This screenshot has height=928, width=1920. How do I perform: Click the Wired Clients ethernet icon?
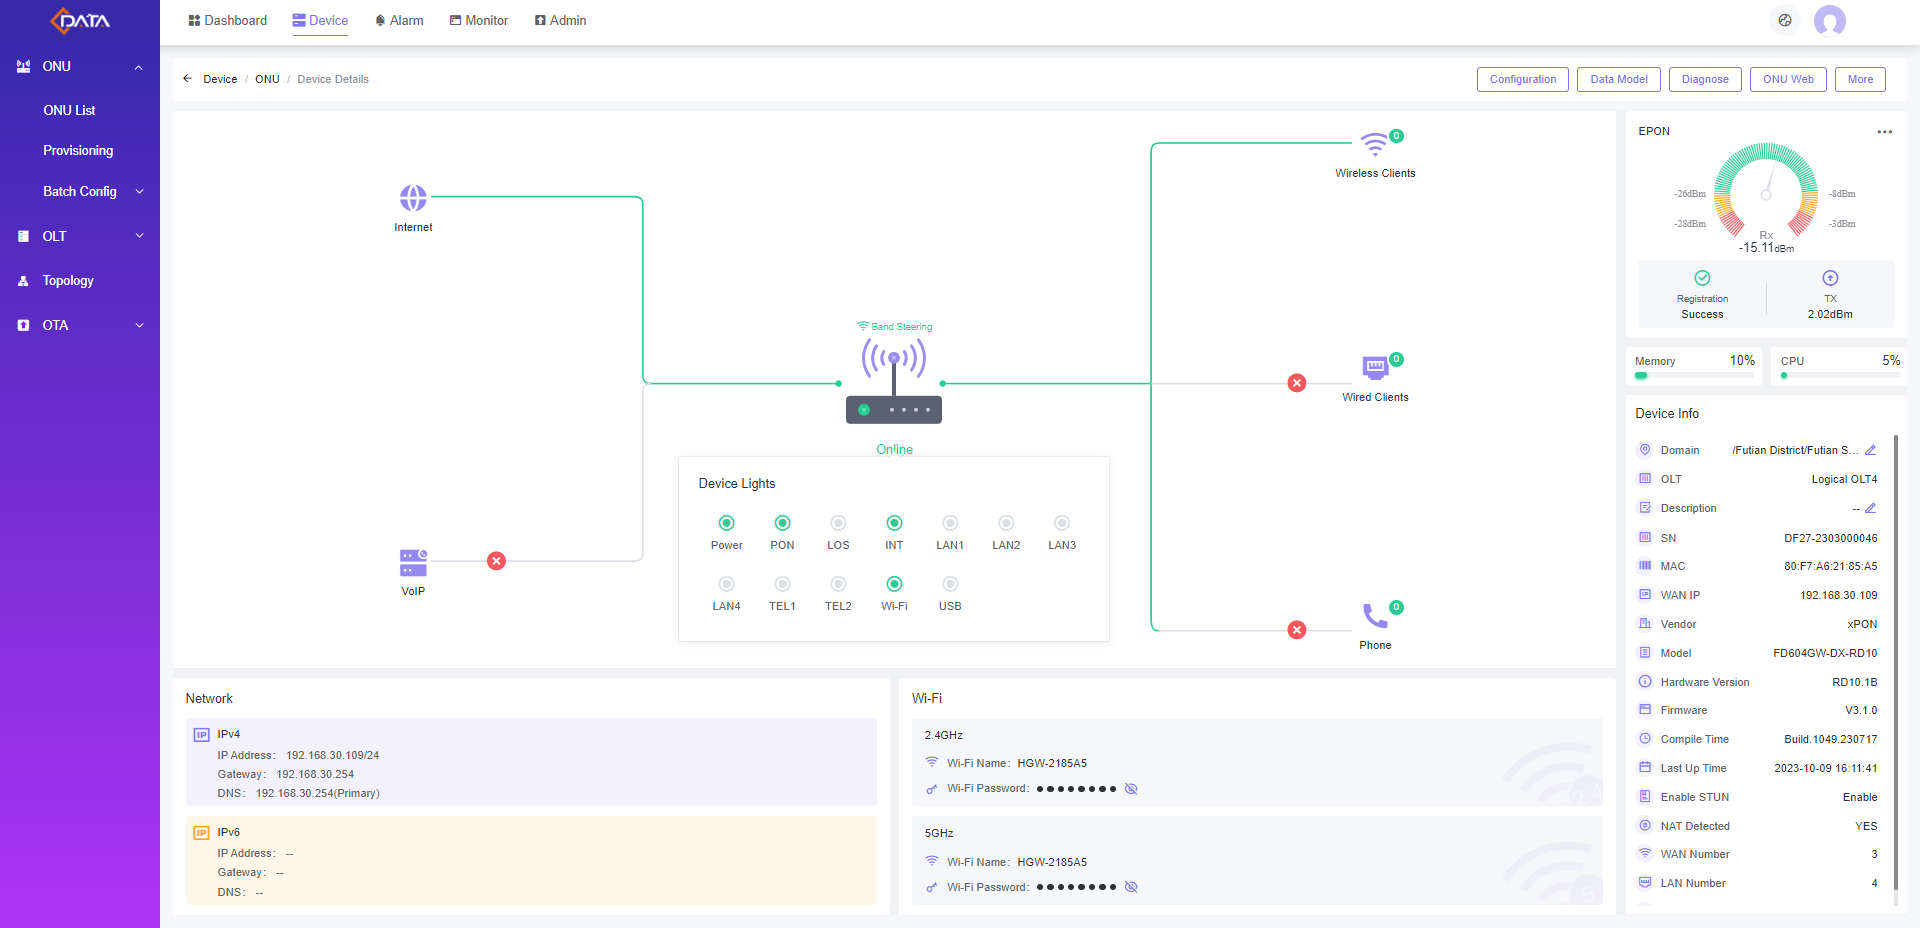[x=1375, y=368]
